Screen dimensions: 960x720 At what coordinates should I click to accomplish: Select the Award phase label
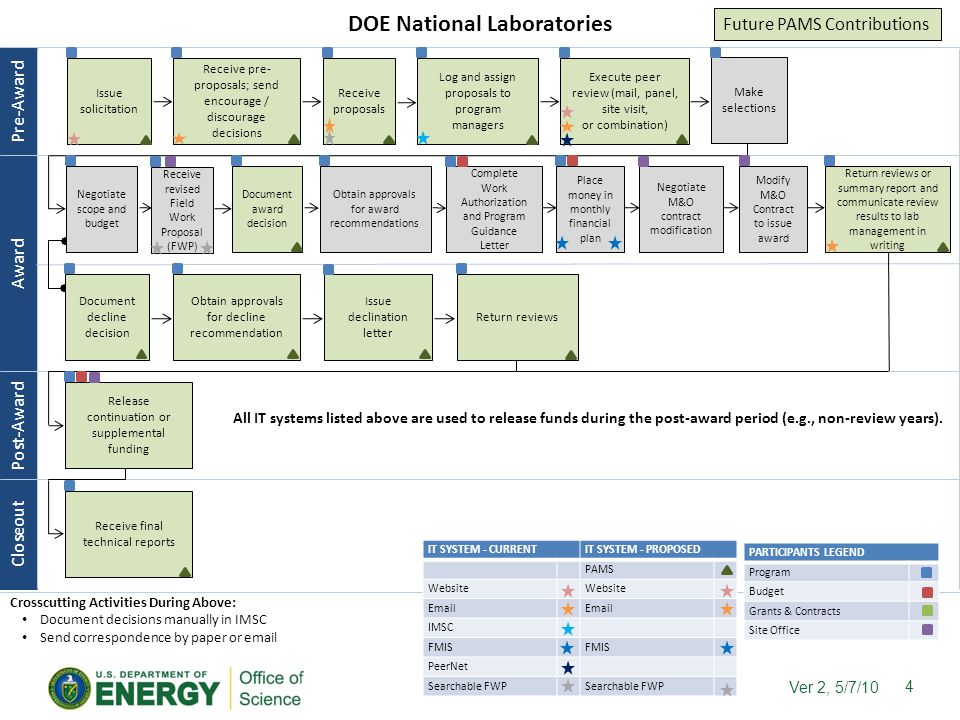(x=18, y=263)
